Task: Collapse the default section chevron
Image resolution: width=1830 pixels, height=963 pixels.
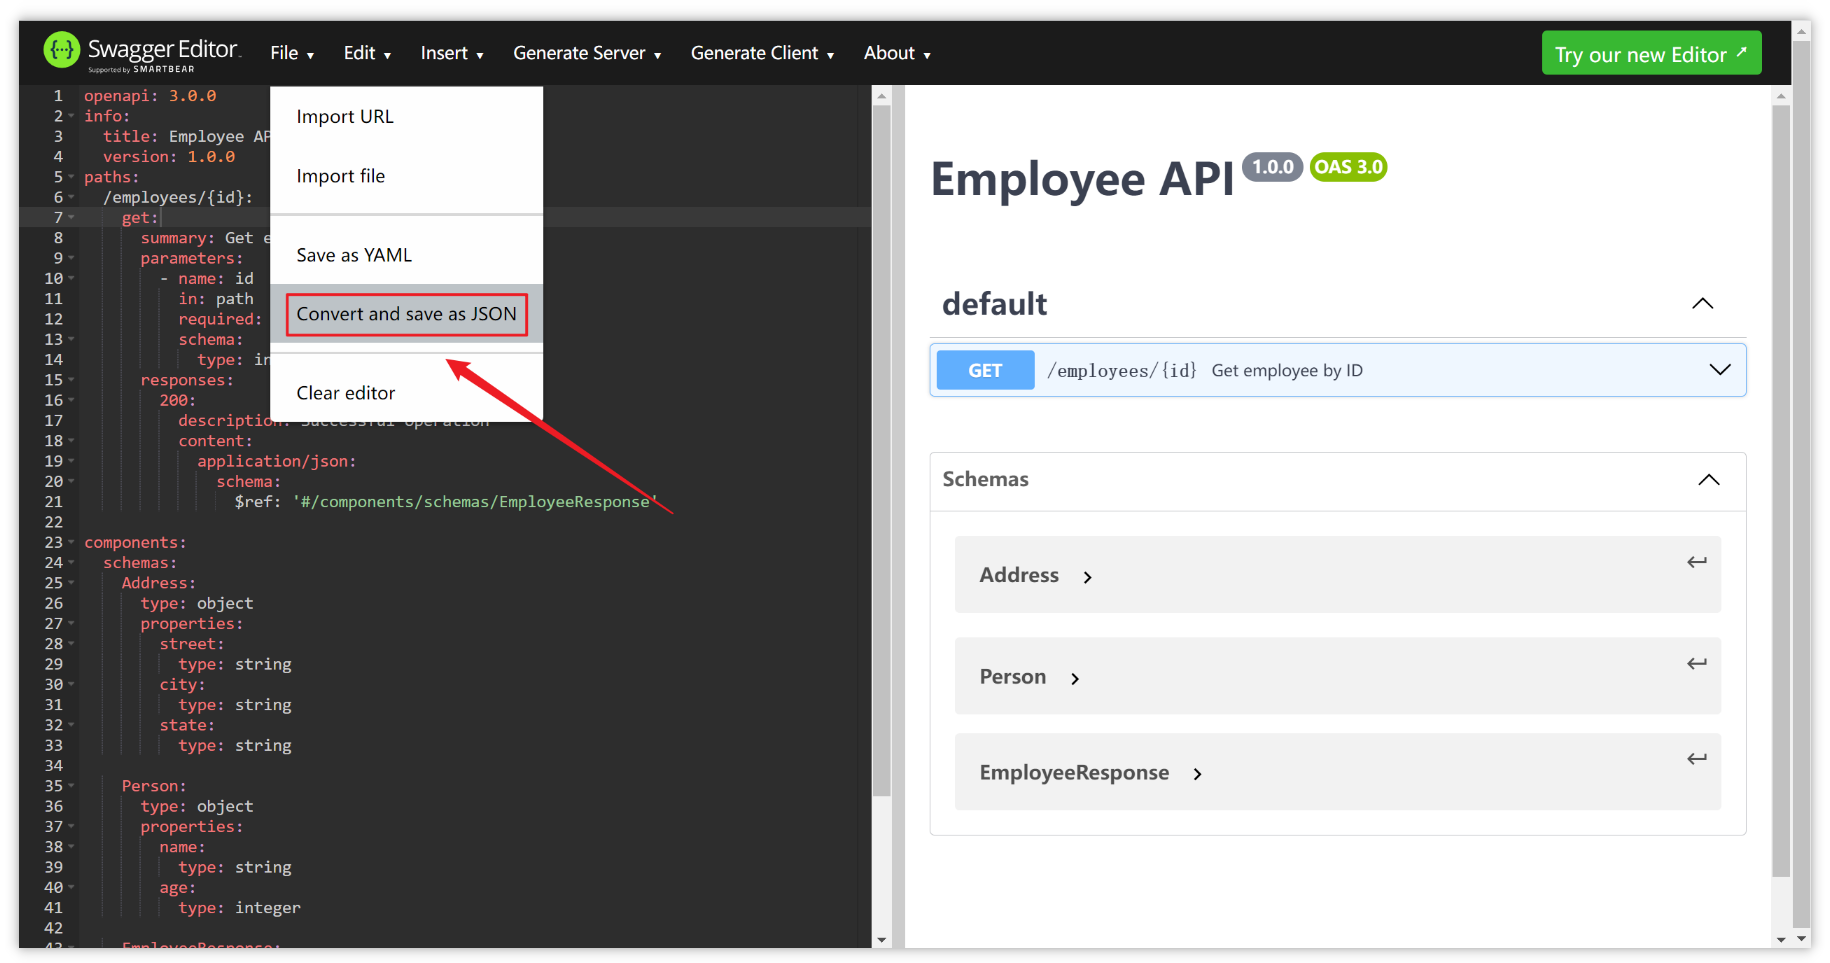Action: [1702, 304]
